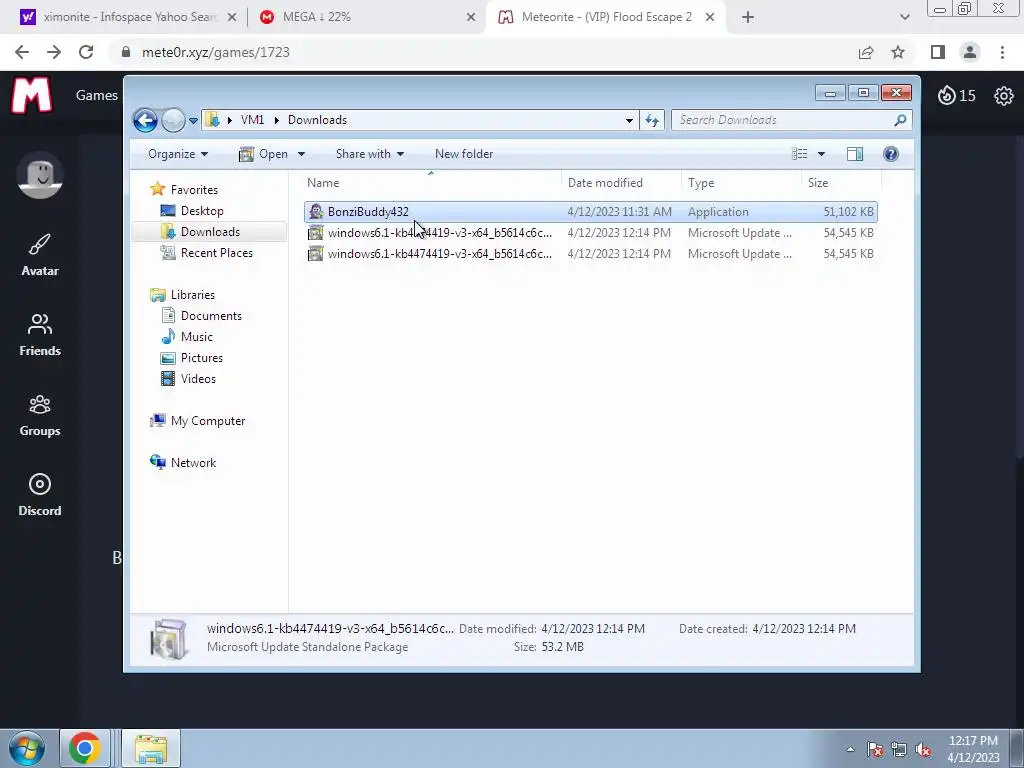
Task: Click the Explorer back navigation arrow
Action: 145,120
